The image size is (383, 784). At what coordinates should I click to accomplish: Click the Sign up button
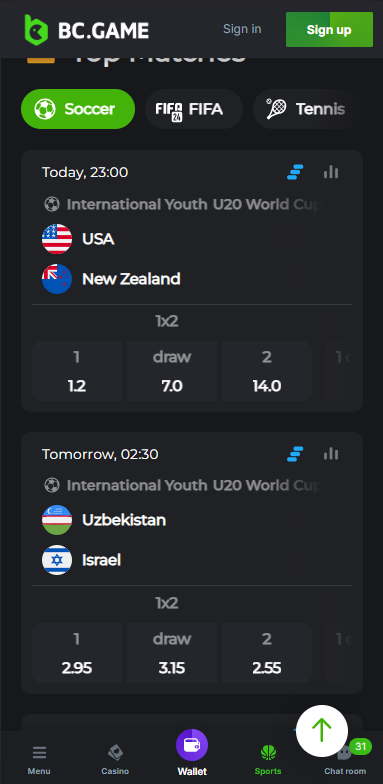329,30
